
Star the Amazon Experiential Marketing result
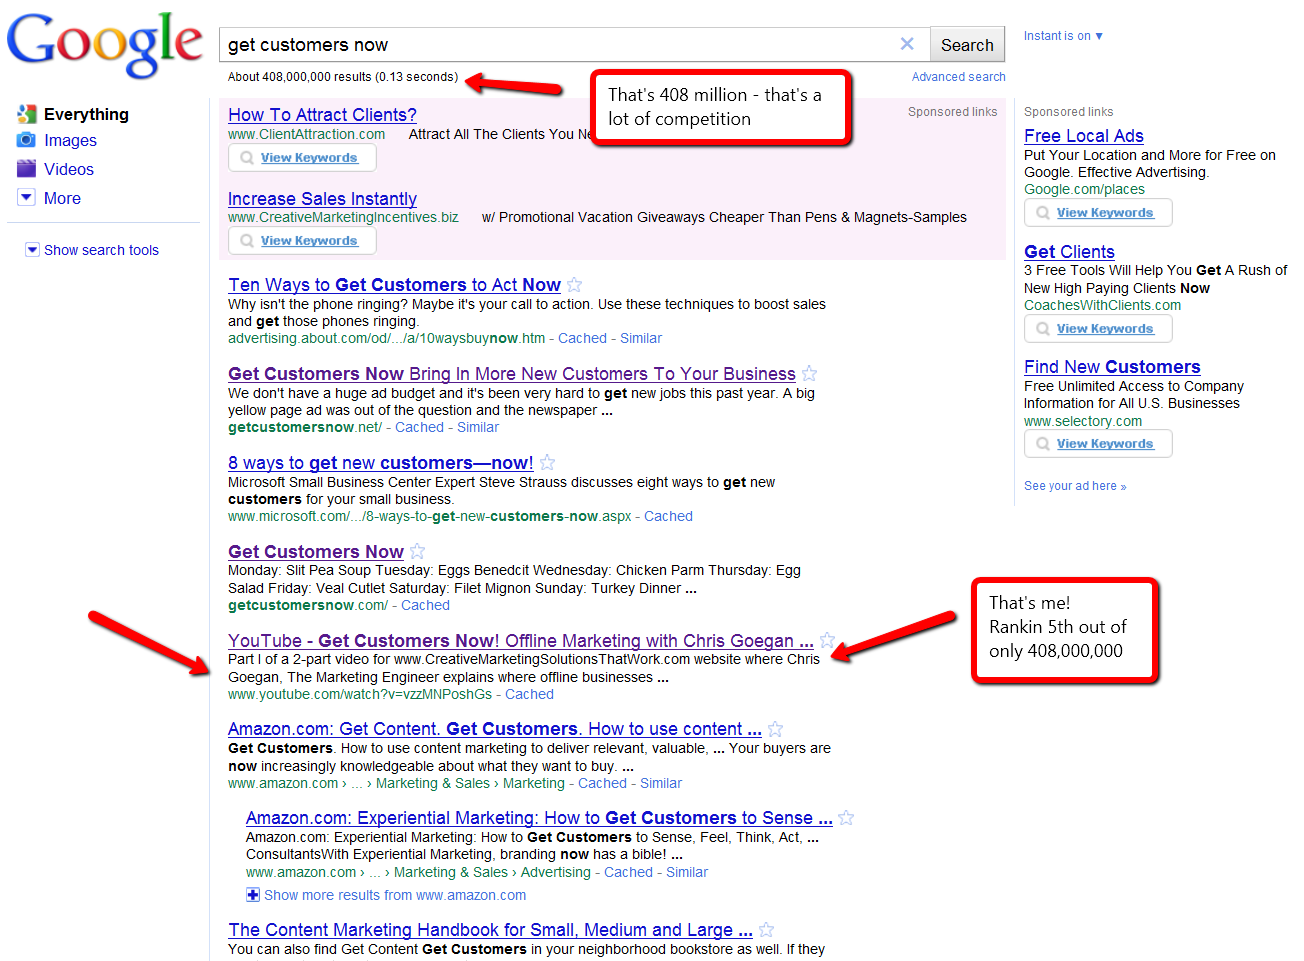click(846, 818)
